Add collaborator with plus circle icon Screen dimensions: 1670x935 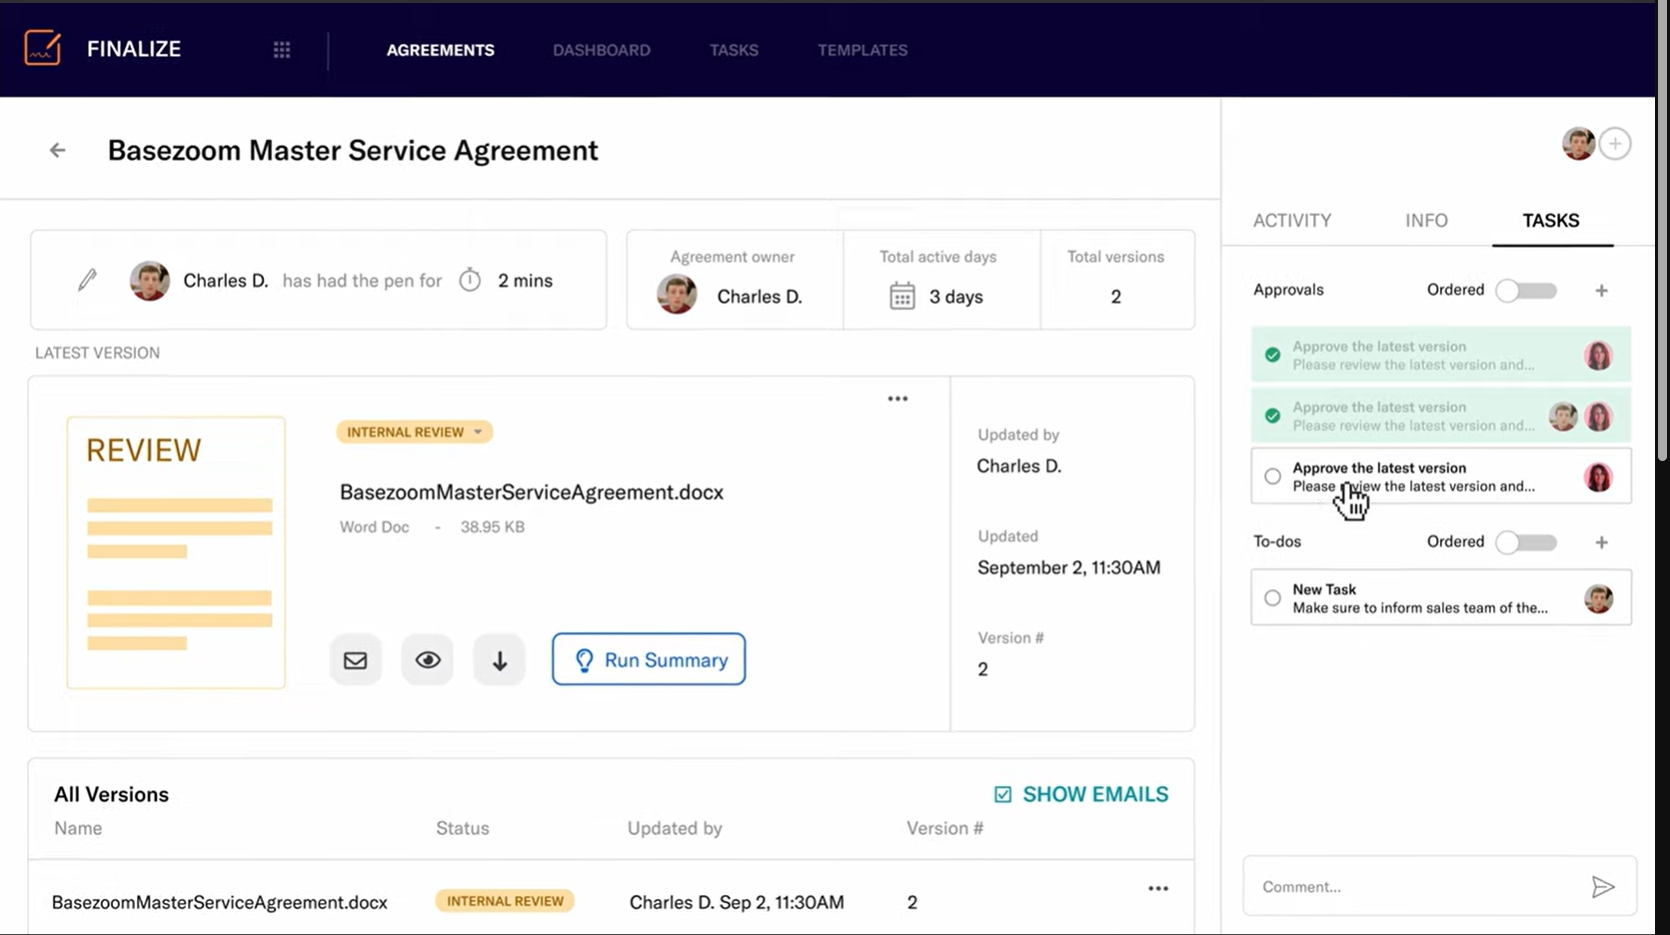[x=1615, y=144]
